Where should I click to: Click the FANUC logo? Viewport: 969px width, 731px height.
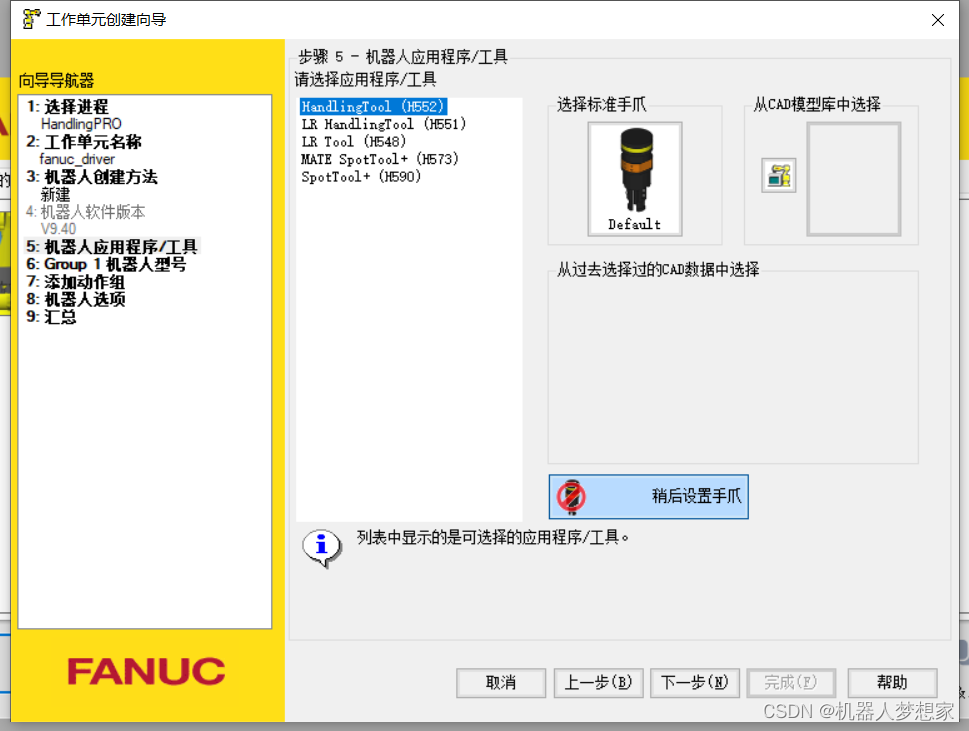[146, 672]
